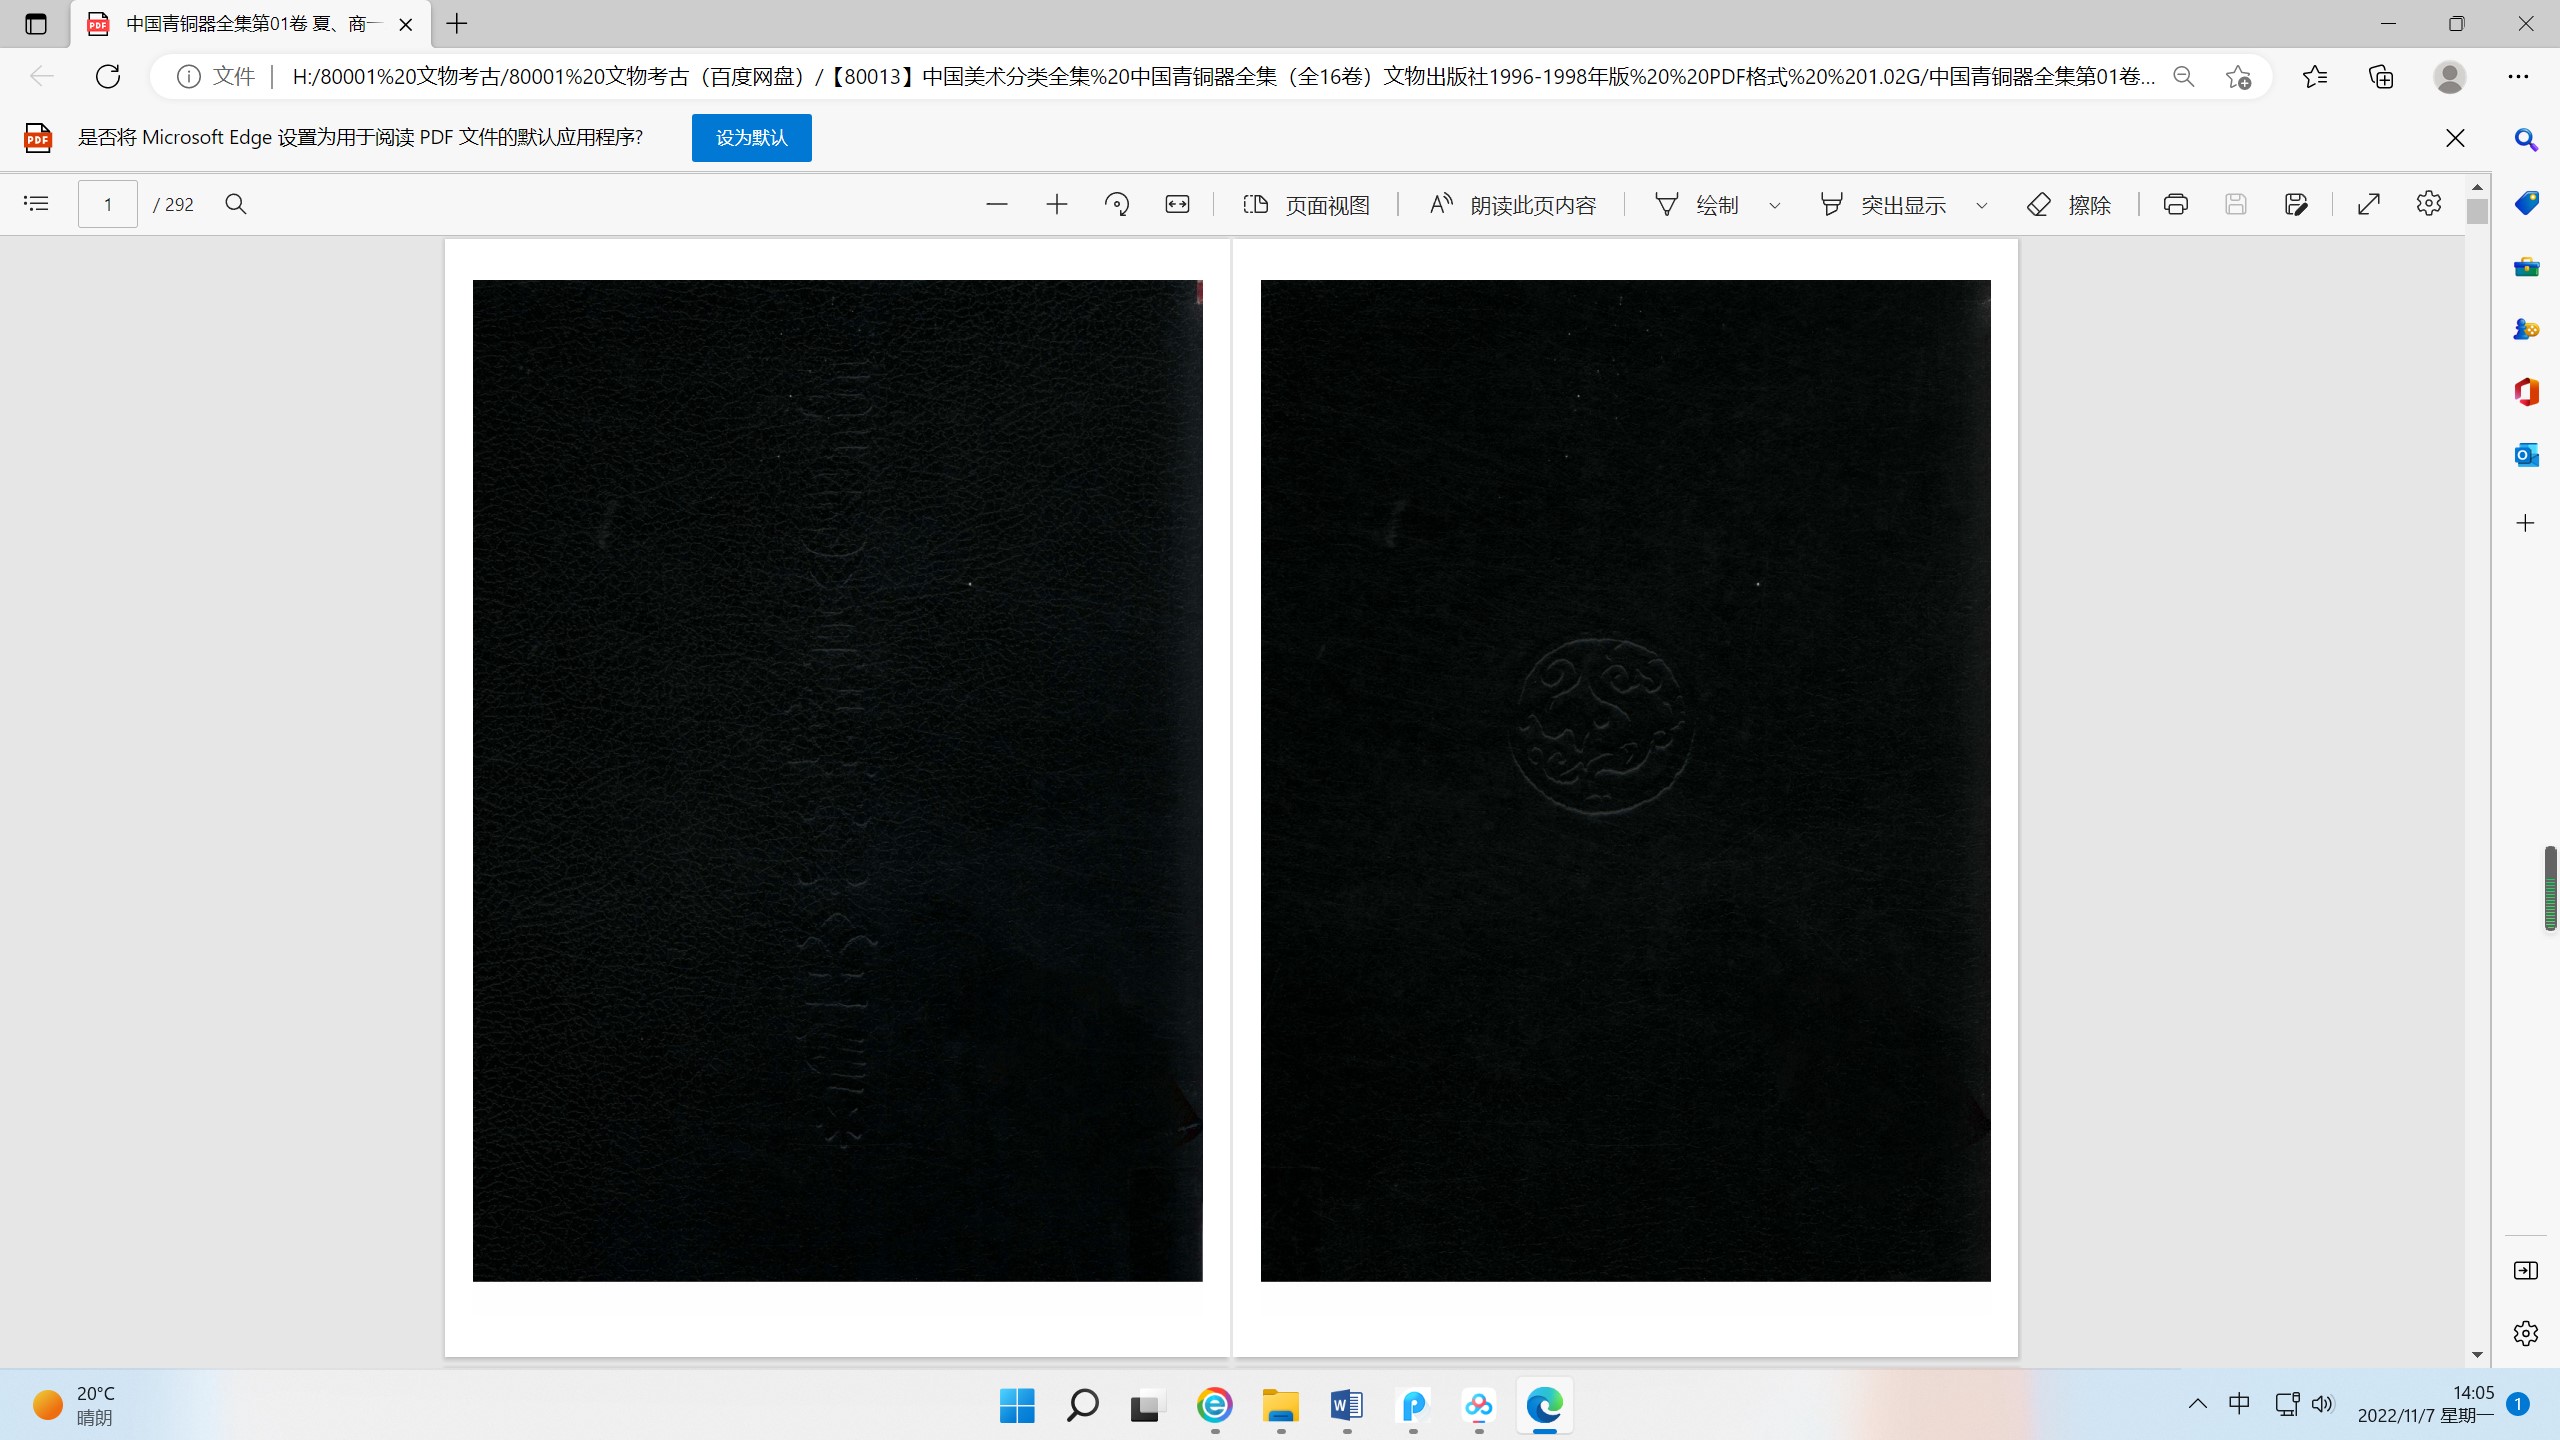Open Collections panel

pyautogui.click(x=2381, y=76)
